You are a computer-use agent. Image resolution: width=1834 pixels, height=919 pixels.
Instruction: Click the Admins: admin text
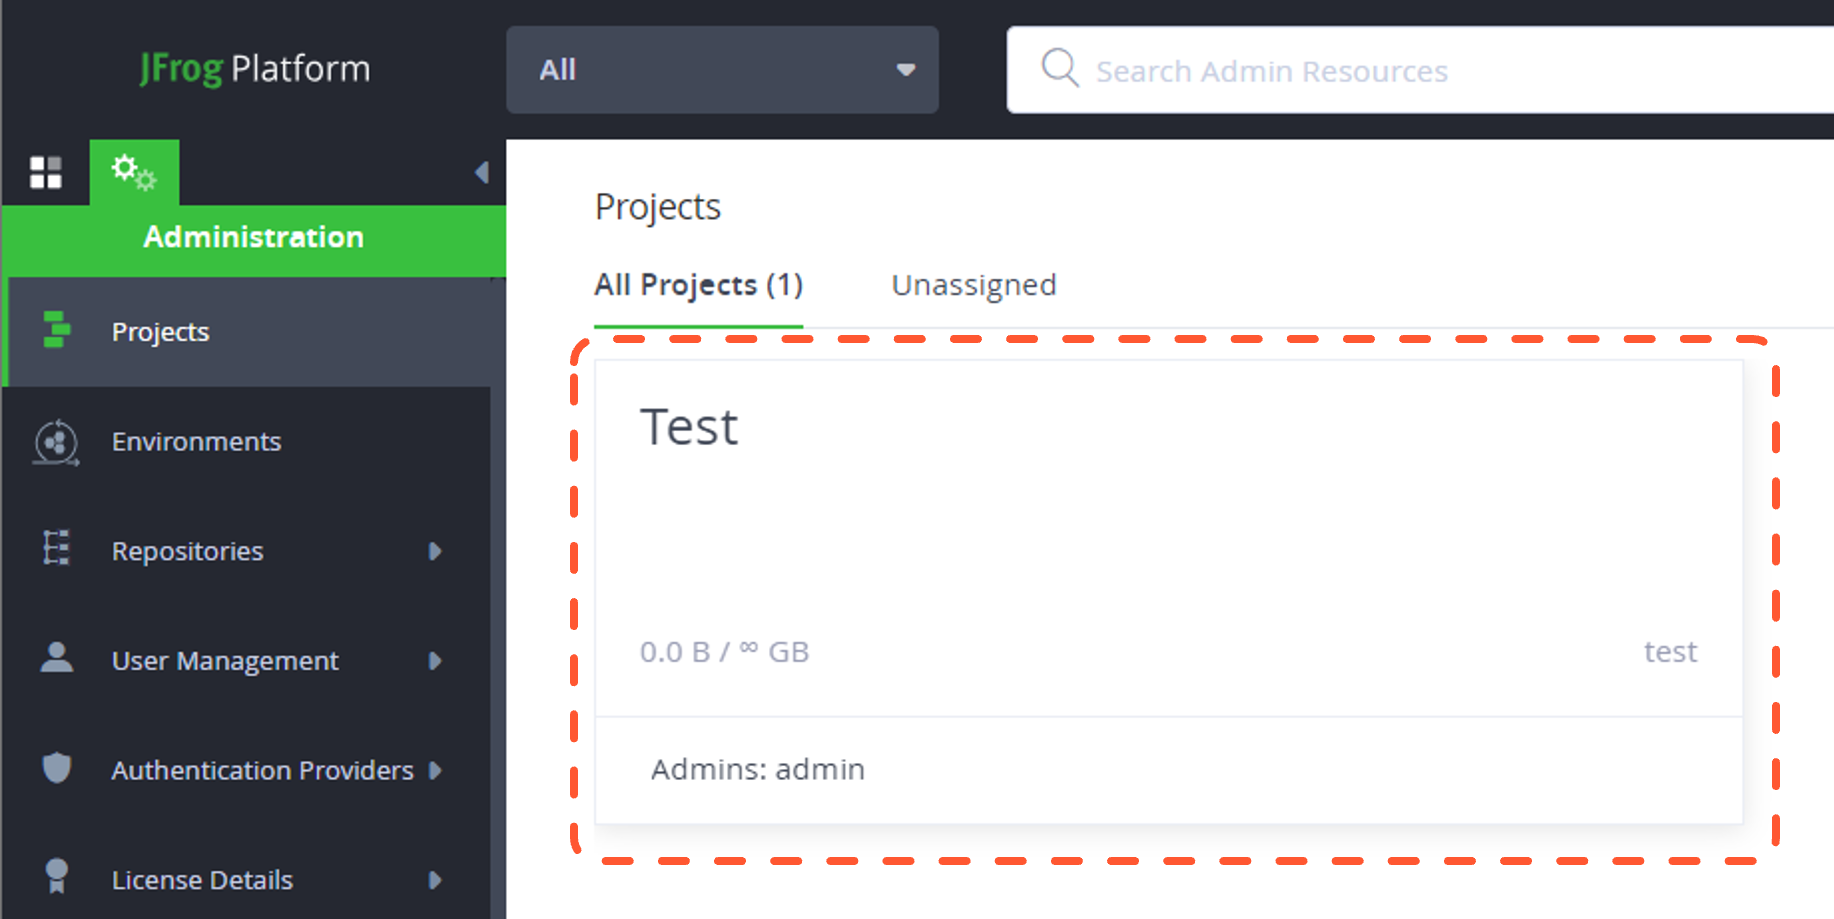[758, 770]
